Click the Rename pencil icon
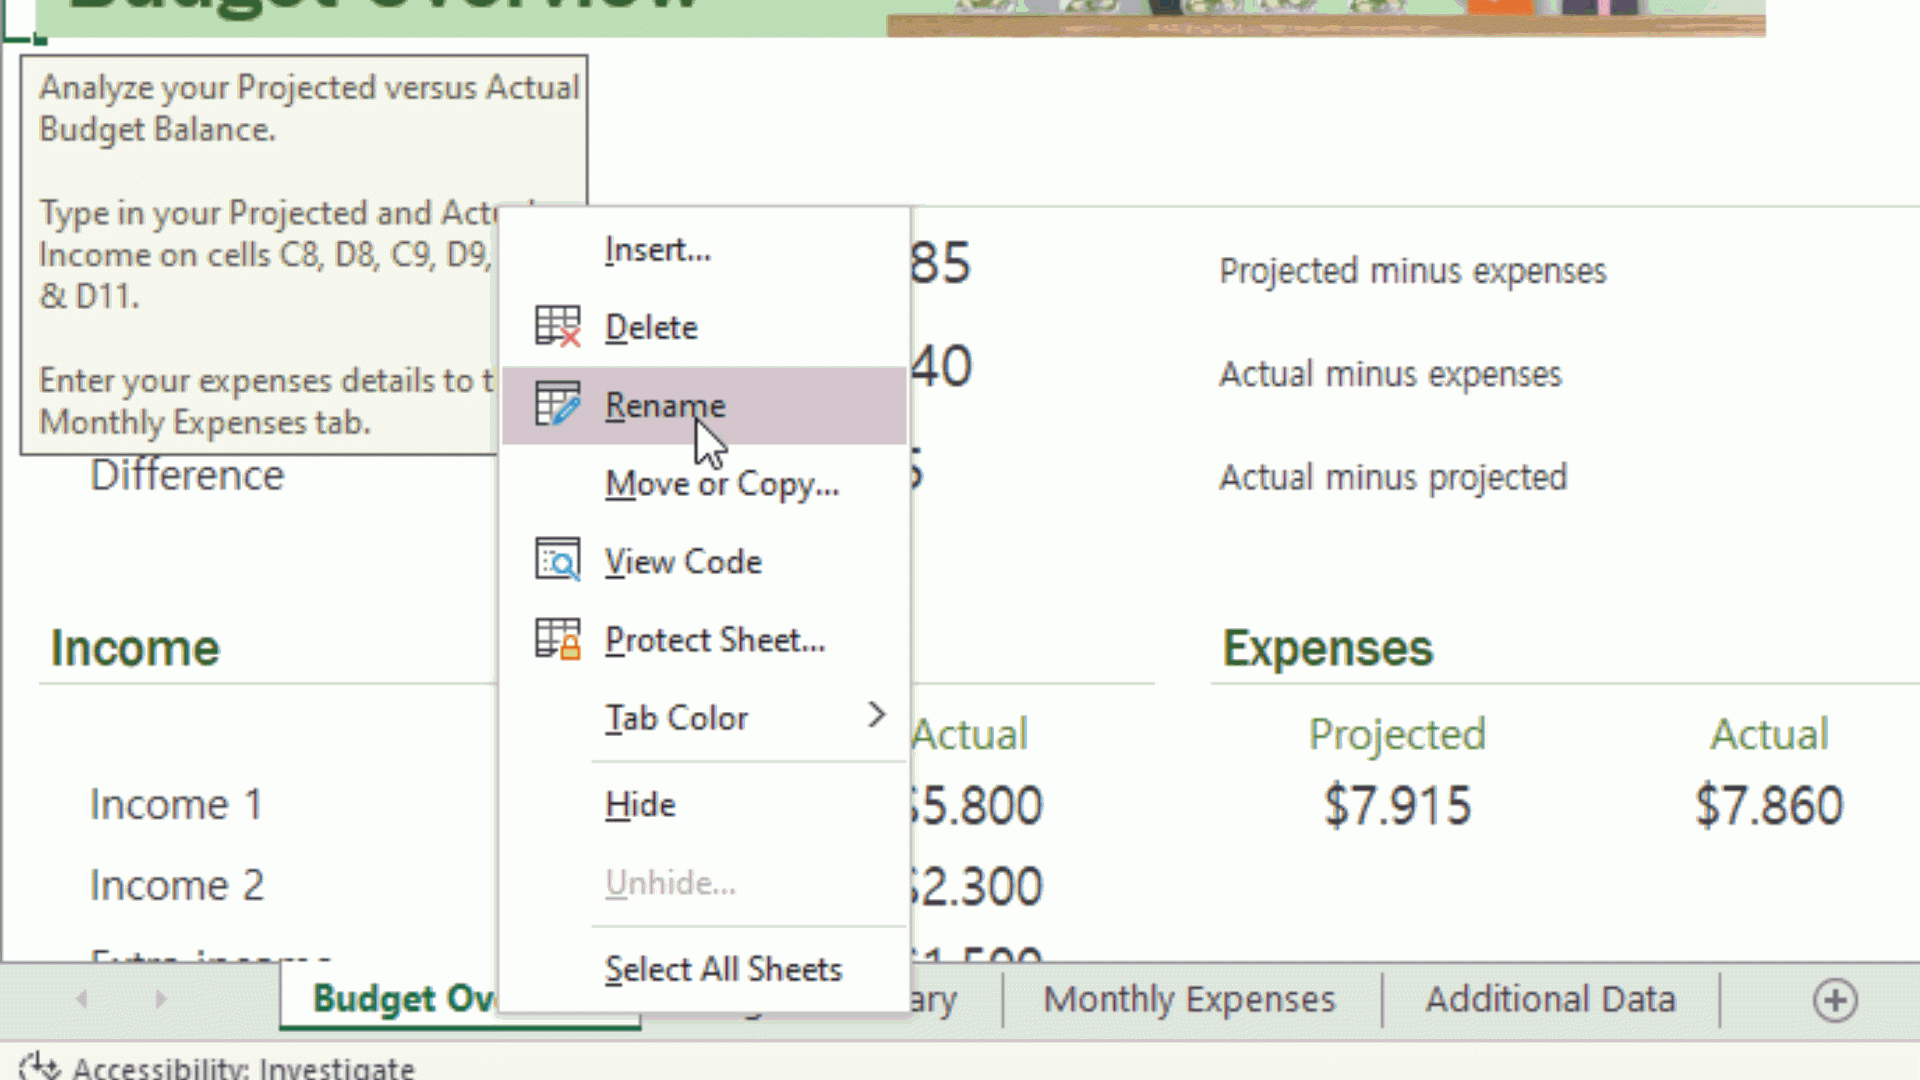Screen dimensions: 1920x1080 click(x=557, y=404)
